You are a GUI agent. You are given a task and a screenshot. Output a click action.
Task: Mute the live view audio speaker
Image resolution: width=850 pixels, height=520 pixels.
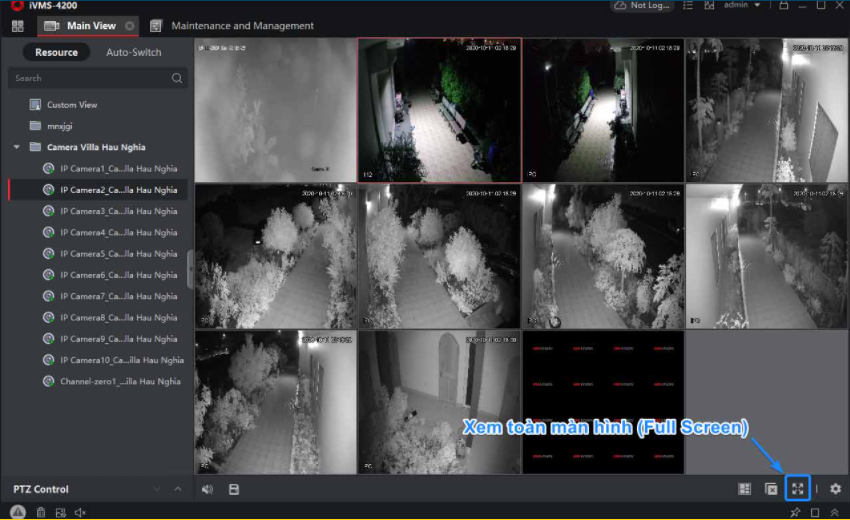[207, 489]
